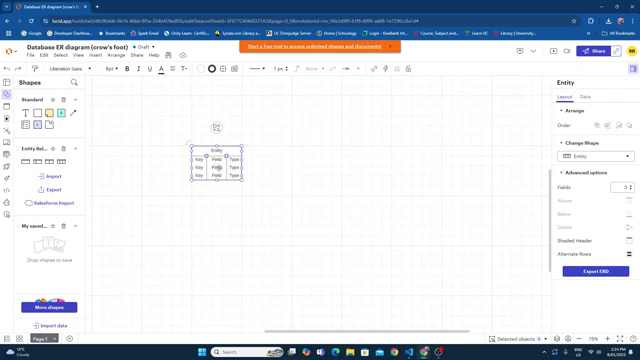Viewport: 640px width, 360px height.
Task: Open the free trial banner link
Action: click(314, 46)
